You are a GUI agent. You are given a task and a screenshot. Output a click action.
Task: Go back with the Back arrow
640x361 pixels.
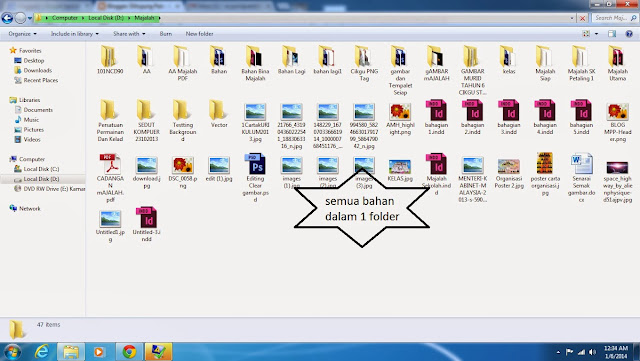click(x=7, y=18)
